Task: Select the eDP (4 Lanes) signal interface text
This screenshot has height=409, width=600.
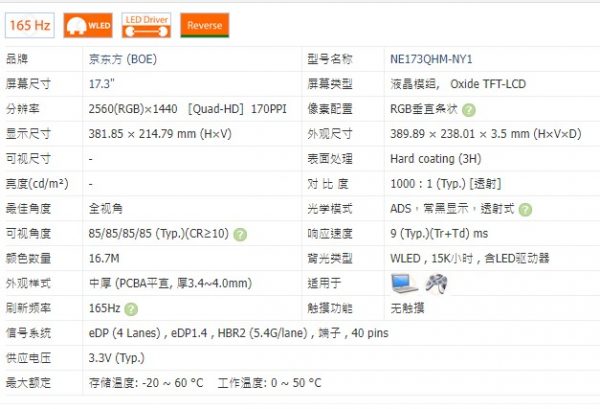Action: [x=238, y=333]
